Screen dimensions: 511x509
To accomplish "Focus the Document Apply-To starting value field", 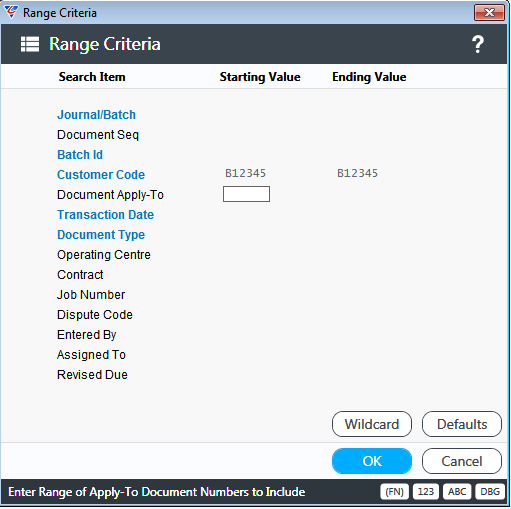I will click(246, 194).
